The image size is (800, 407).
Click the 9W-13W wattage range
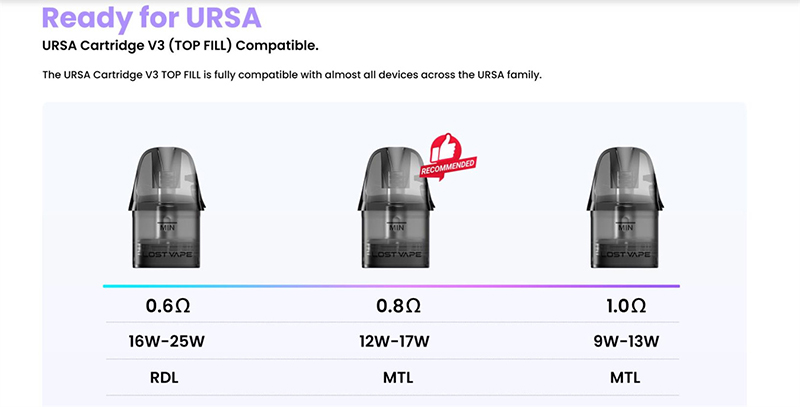(625, 342)
